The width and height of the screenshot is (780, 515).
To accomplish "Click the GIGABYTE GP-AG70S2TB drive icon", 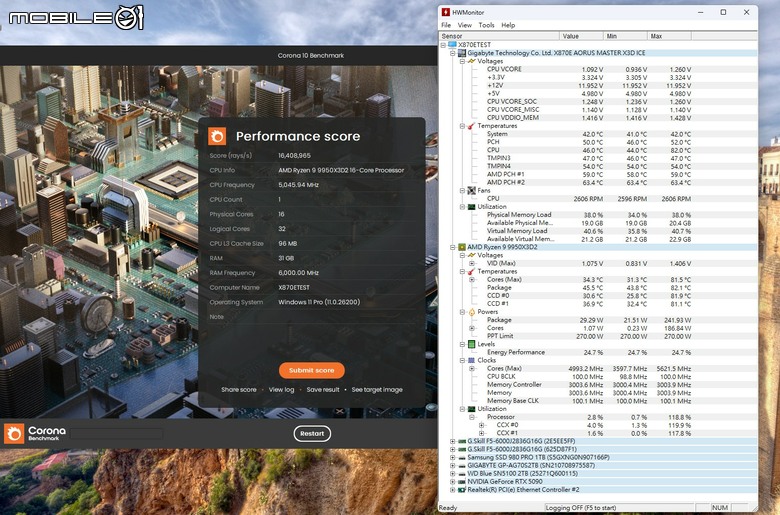I will (462, 466).
